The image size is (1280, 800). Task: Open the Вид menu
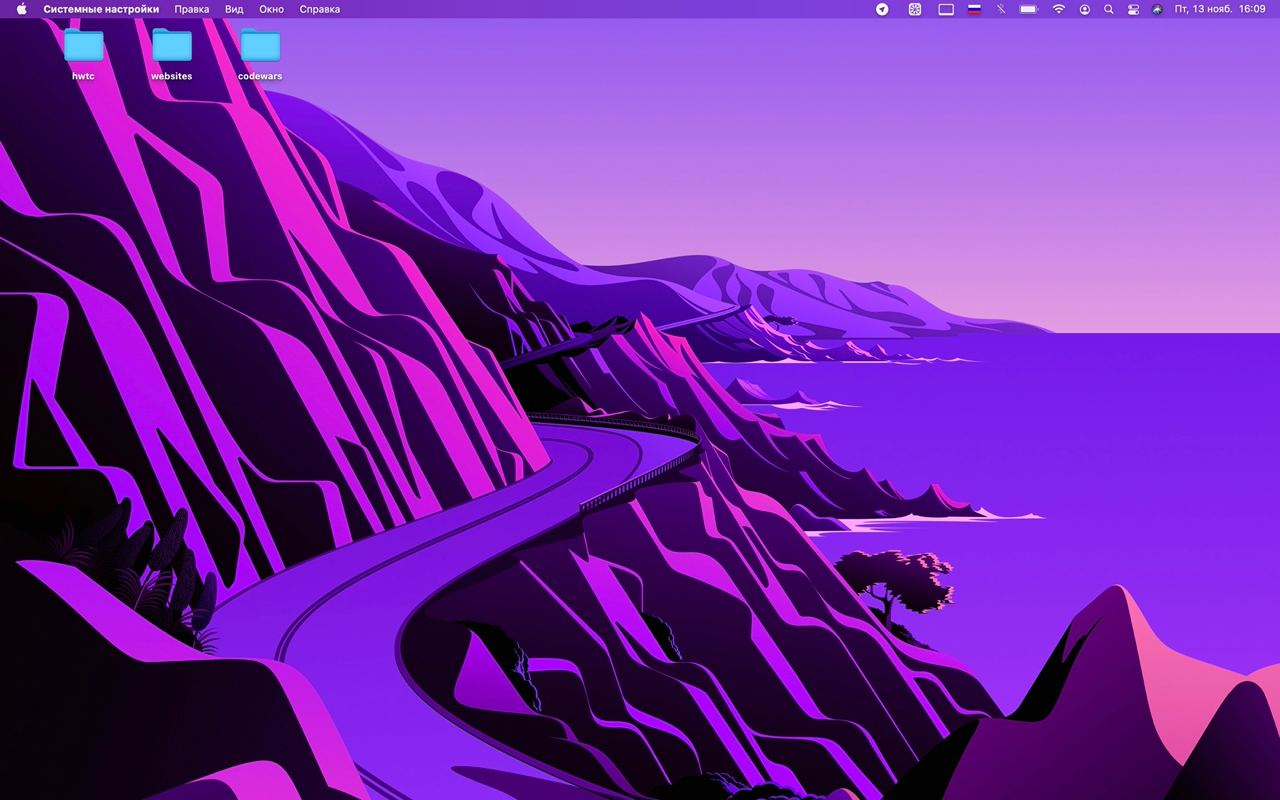[x=234, y=9]
